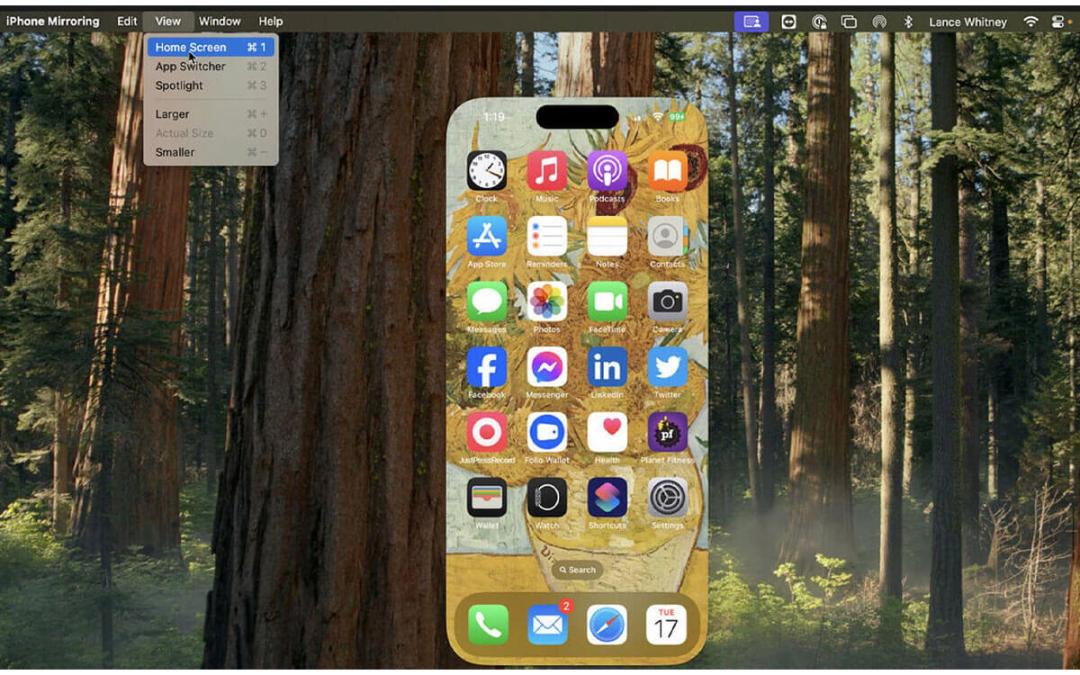Viewport: 1080px width, 675px height.
Task: Open the Books app
Action: coord(667,170)
